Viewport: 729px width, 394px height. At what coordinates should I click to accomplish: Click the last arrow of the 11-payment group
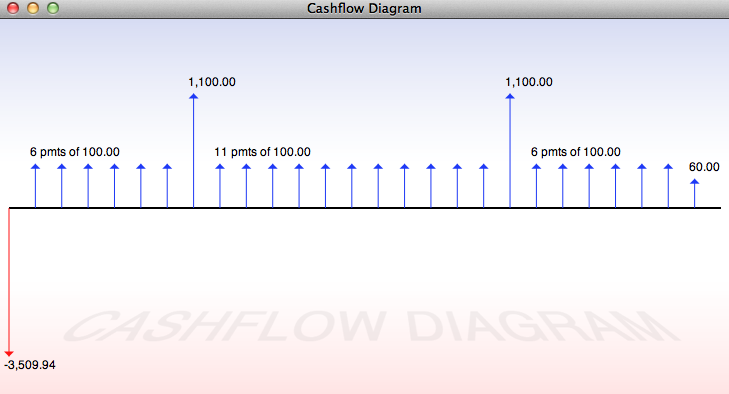coord(484,186)
